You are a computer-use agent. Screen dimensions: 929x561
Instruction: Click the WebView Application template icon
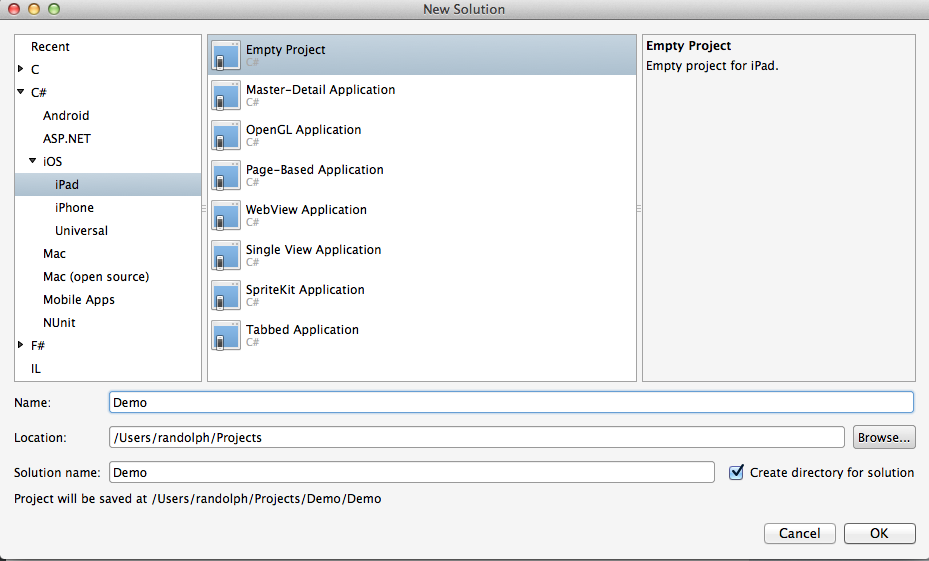[226, 215]
